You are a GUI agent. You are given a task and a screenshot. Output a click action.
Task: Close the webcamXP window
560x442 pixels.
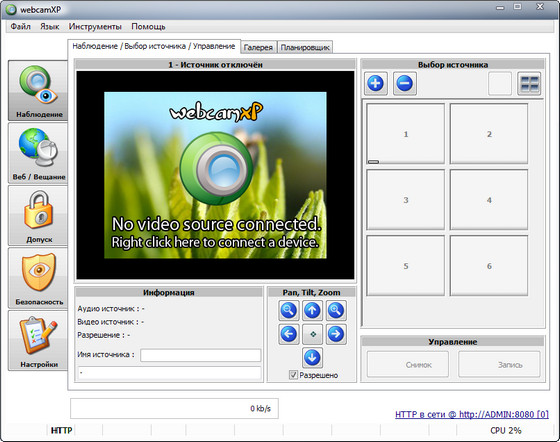tap(540, 7)
